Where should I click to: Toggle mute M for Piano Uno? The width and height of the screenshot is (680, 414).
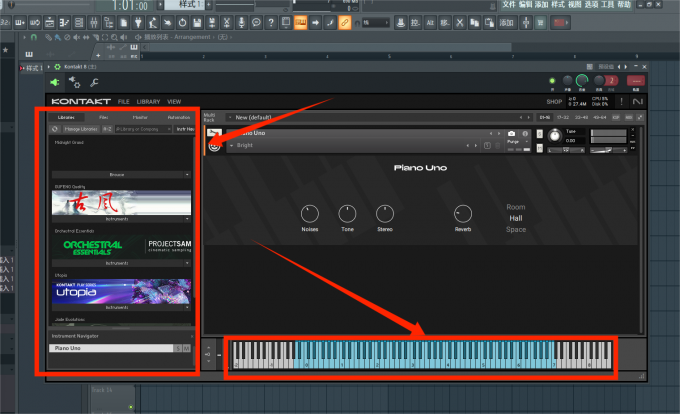click(x=186, y=348)
